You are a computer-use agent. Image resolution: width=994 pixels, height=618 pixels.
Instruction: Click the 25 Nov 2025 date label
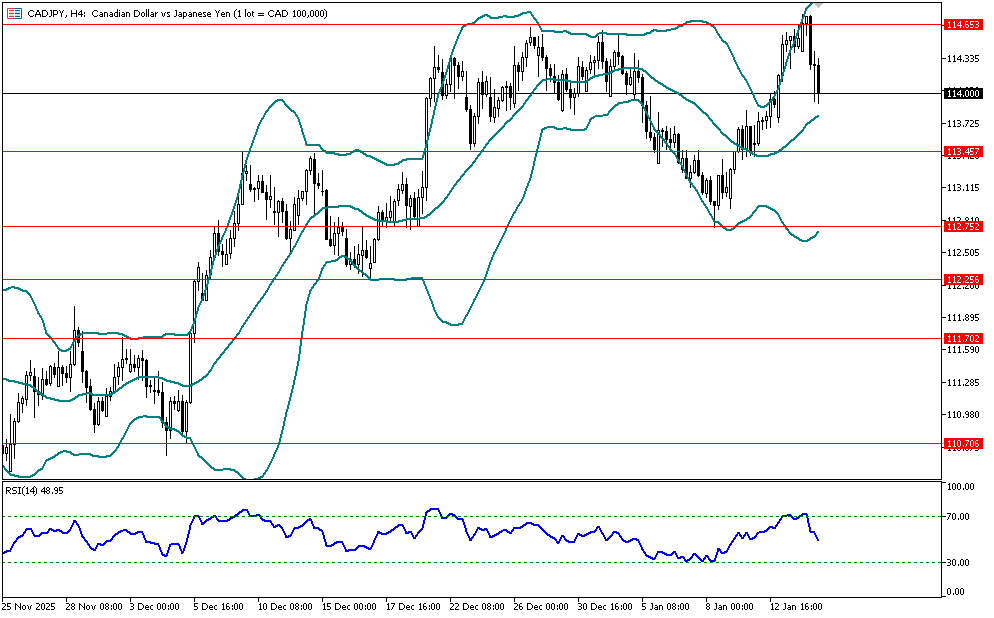pos(27,606)
